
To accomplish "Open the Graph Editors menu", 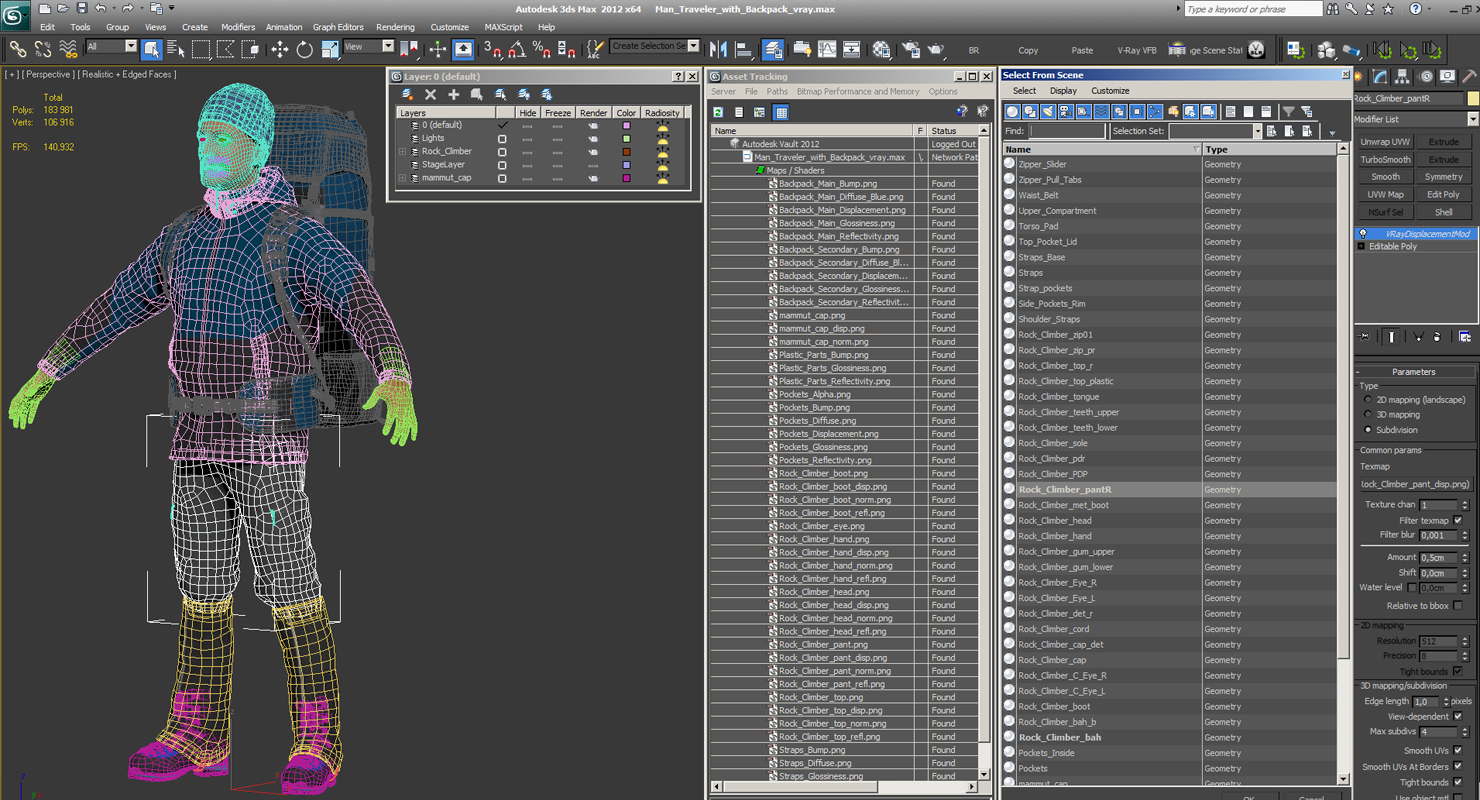I will [x=338, y=27].
